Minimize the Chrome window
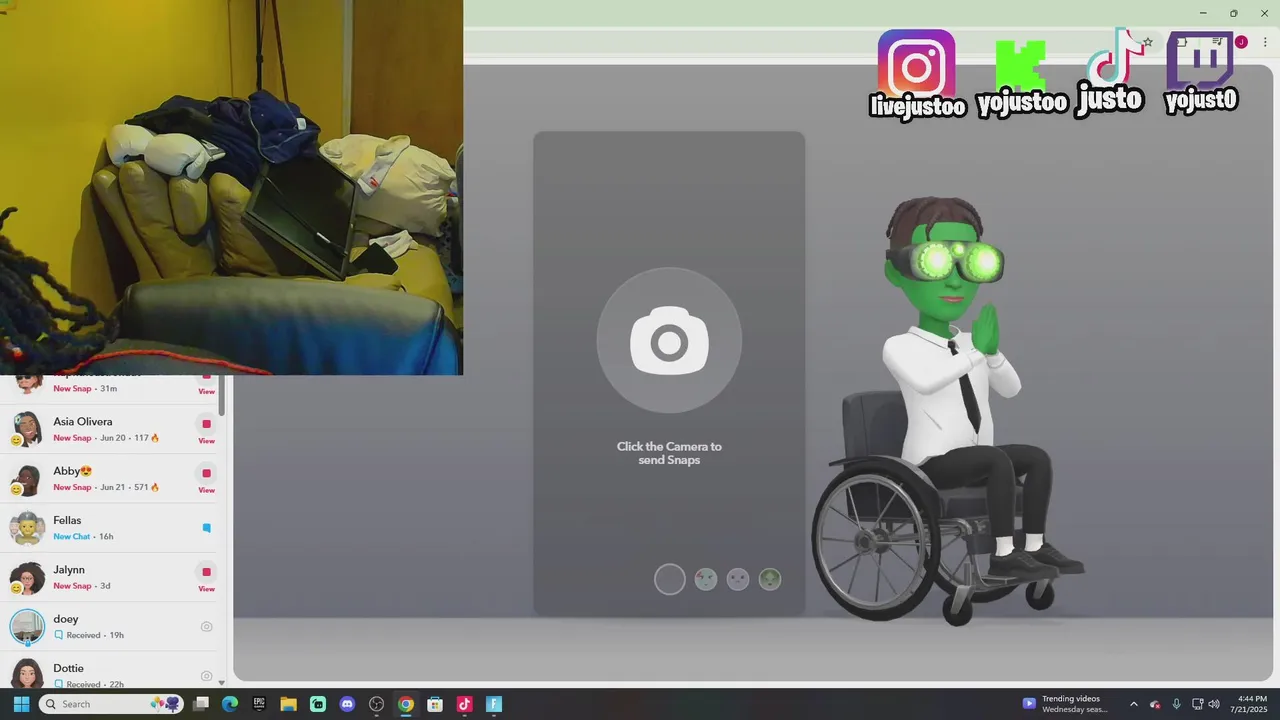This screenshot has height=720, width=1280. tap(1203, 13)
